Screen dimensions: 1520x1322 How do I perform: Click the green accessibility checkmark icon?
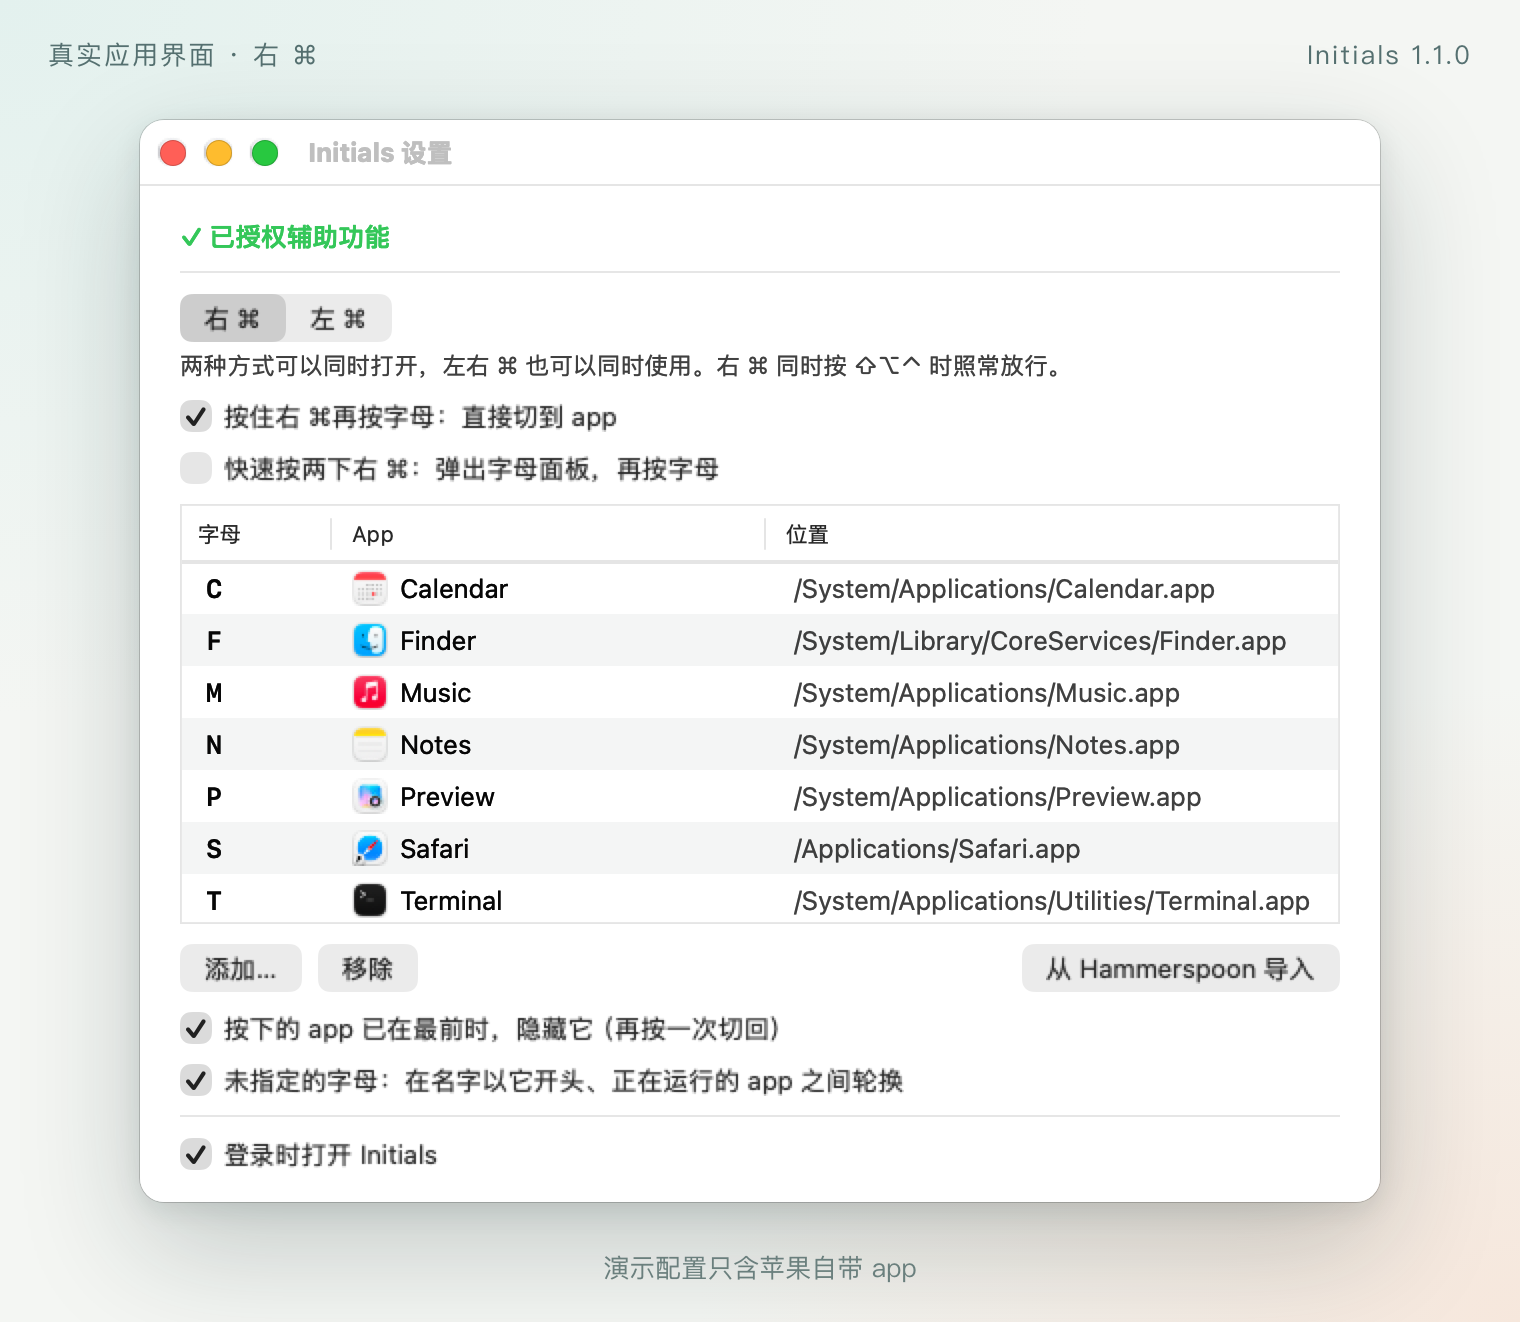tap(191, 238)
